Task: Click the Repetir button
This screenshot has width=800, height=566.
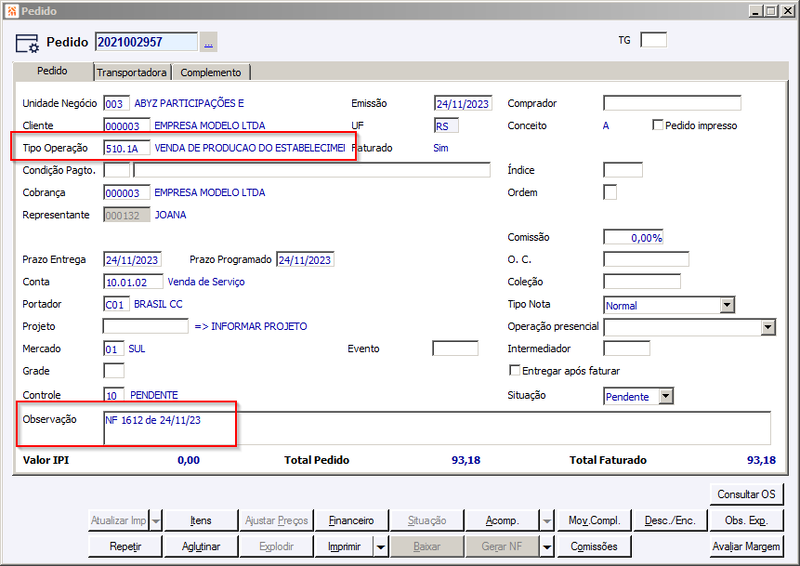Action: 125,547
